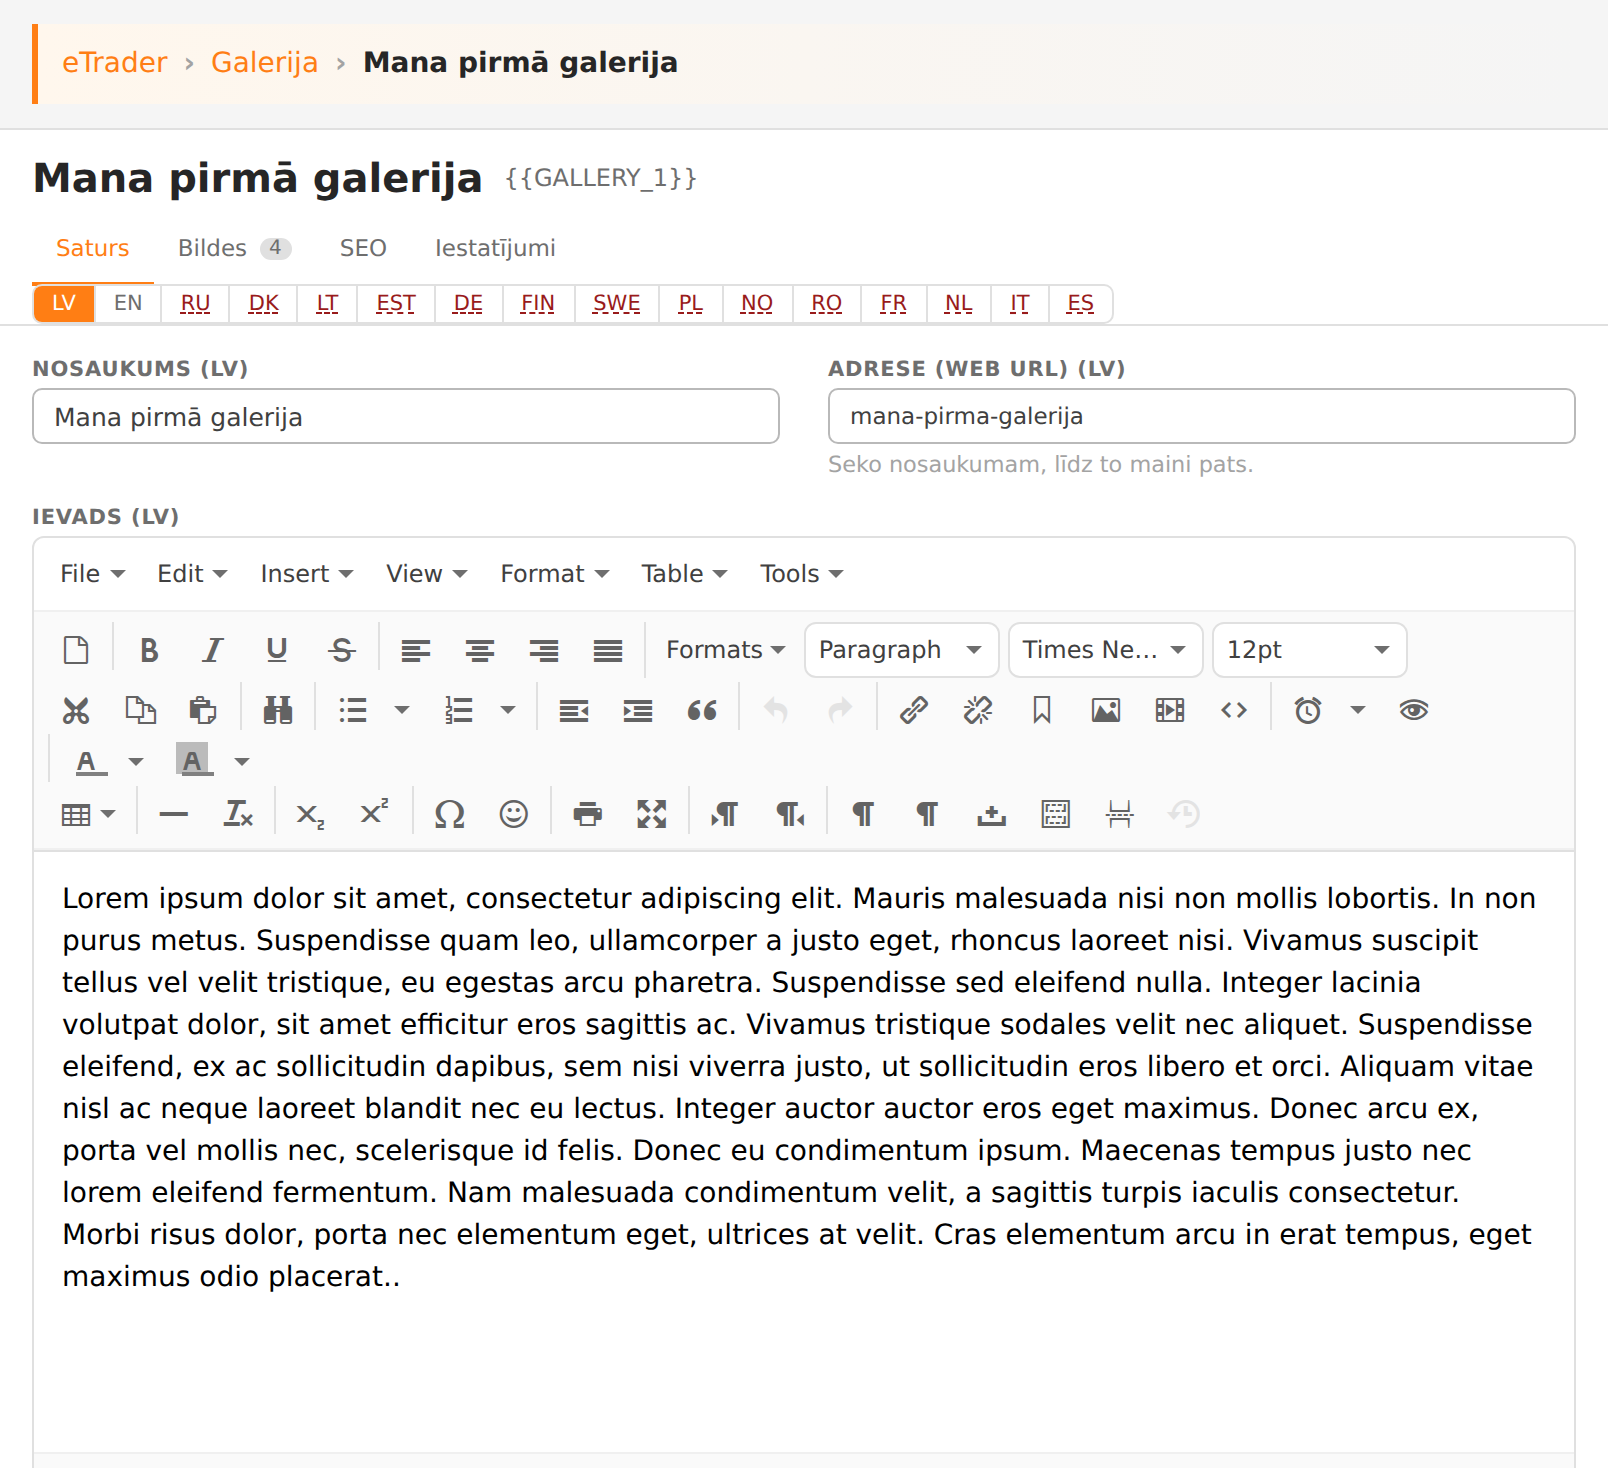The image size is (1608, 1468).
Task: Open Find and replace binoculars icon
Action: [x=278, y=710]
